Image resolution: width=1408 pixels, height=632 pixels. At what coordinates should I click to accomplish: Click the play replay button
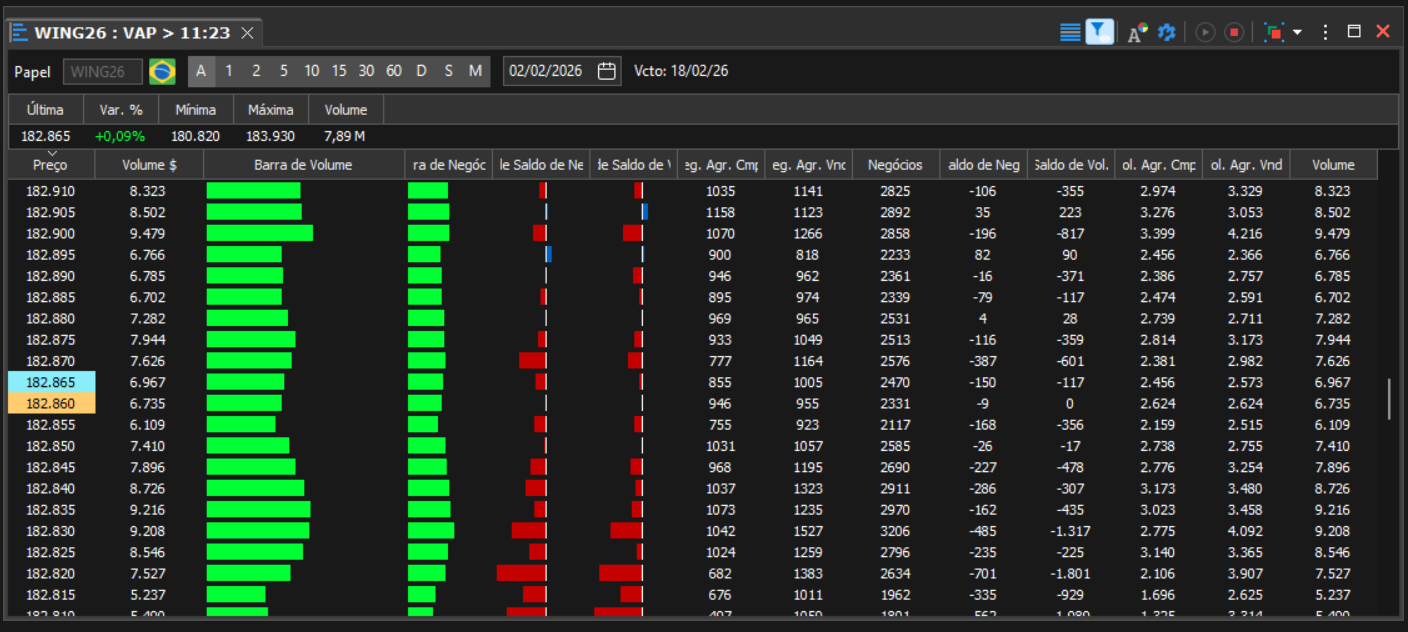[x=1205, y=32]
